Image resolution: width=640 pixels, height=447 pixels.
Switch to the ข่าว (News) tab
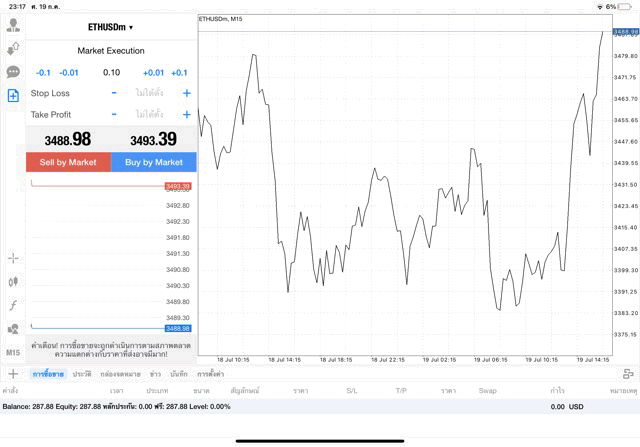154,373
